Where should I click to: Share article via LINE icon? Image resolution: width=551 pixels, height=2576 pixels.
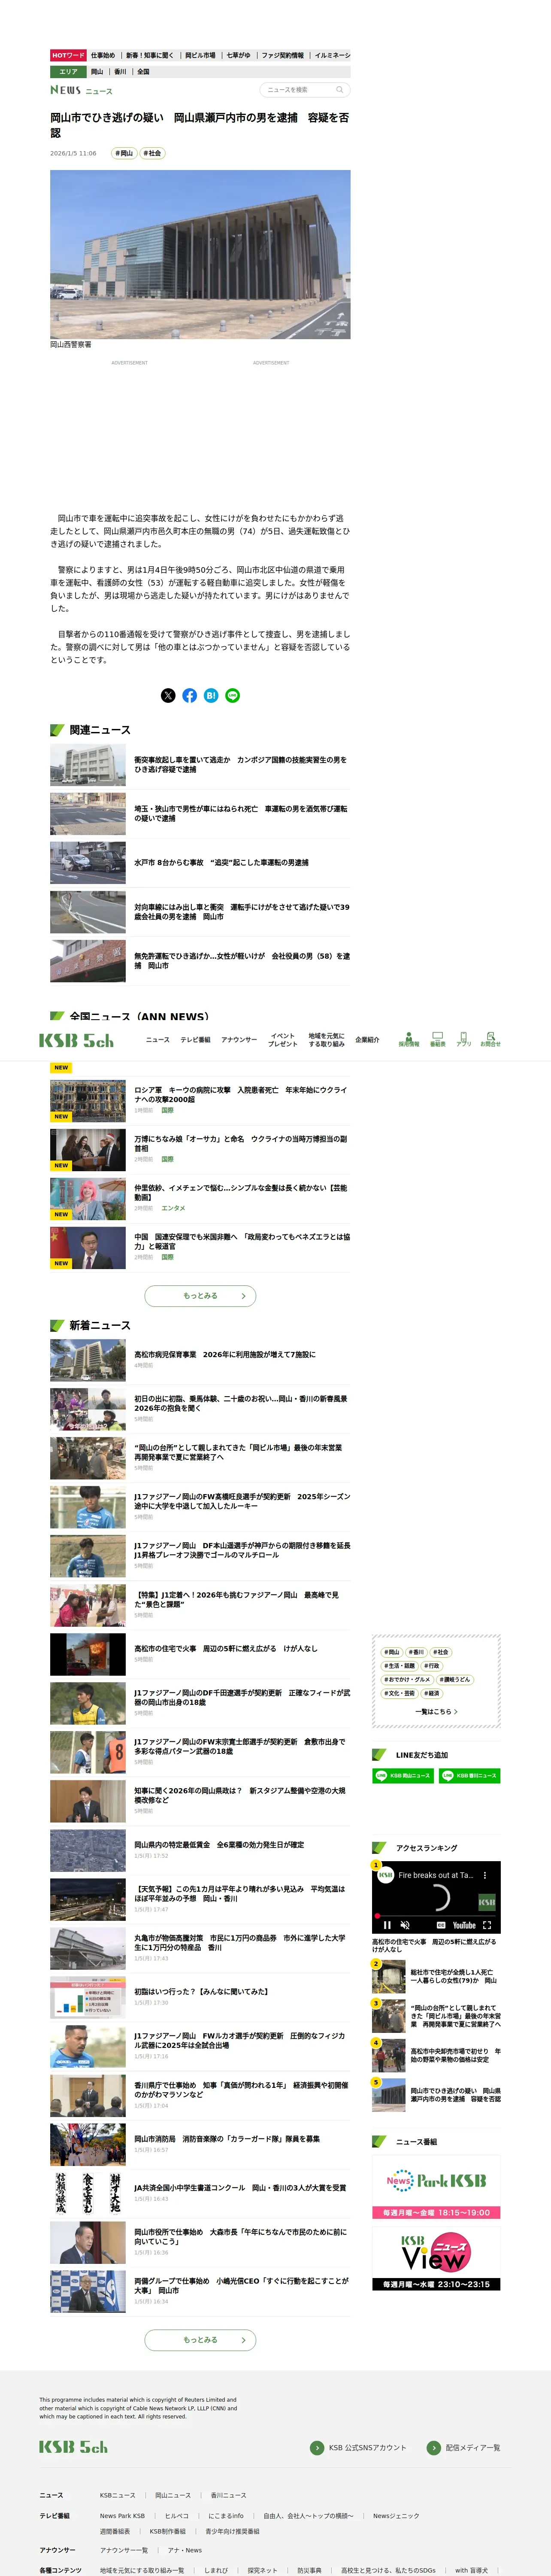coord(233,695)
